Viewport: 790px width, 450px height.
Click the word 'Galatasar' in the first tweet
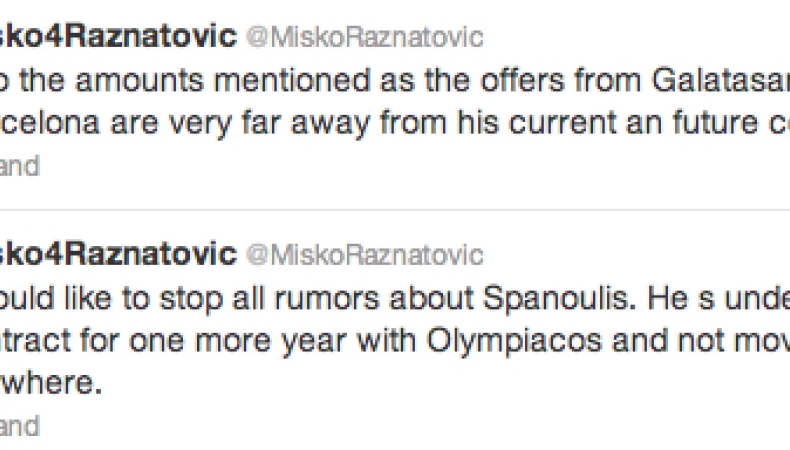click(x=720, y=81)
